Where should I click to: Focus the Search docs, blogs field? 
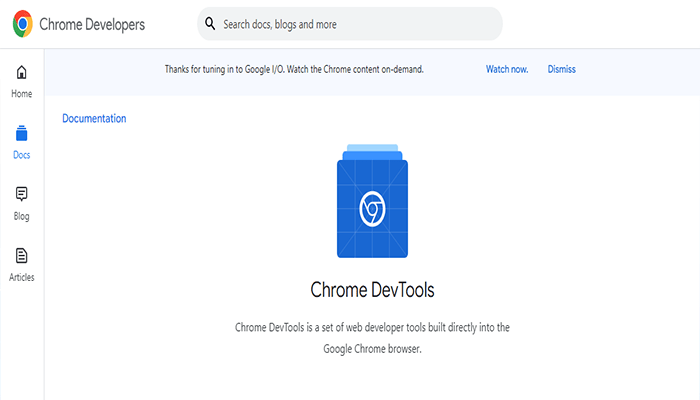350,24
